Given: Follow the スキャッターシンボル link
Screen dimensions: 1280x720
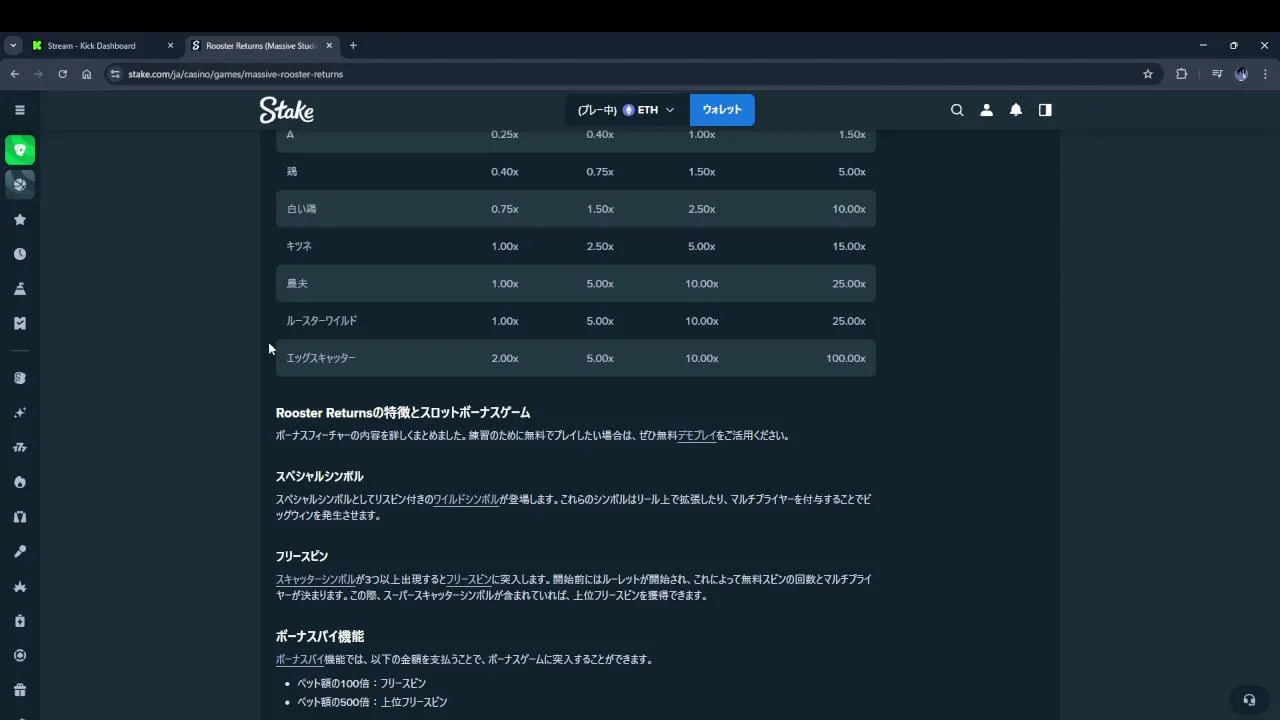Looking at the screenshot, I should [315, 579].
